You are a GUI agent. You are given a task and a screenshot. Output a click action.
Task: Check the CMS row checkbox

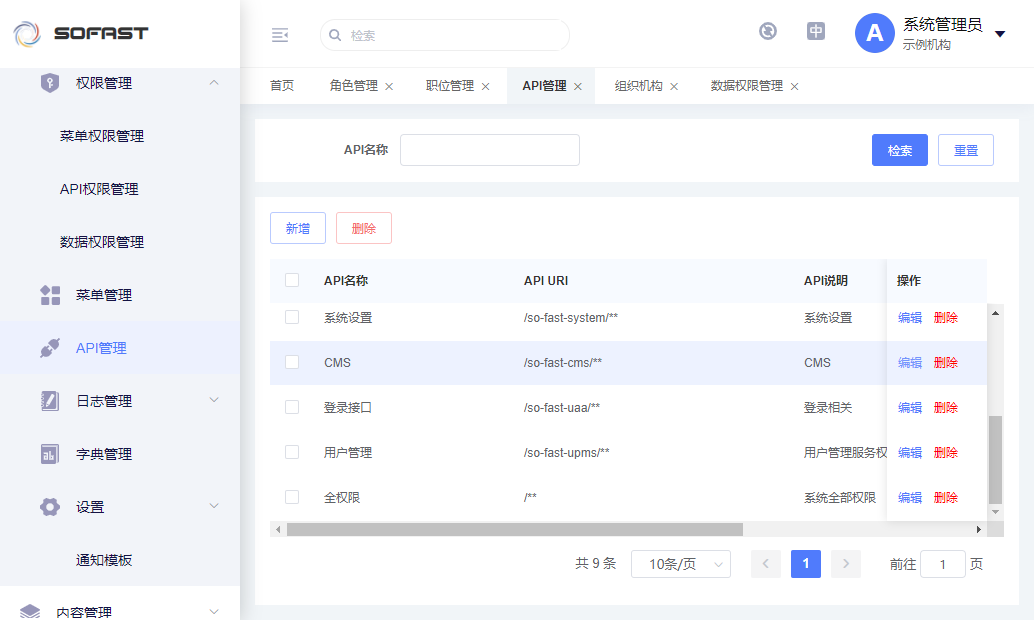point(292,362)
